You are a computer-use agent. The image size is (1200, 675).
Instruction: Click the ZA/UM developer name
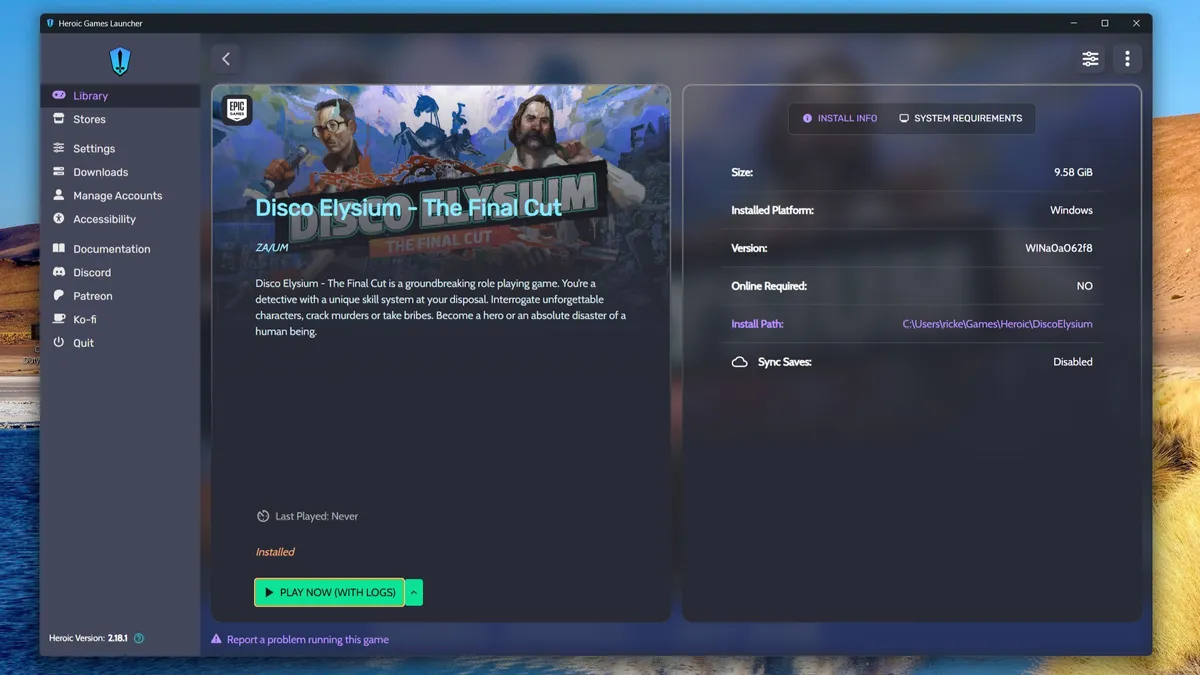272,247
